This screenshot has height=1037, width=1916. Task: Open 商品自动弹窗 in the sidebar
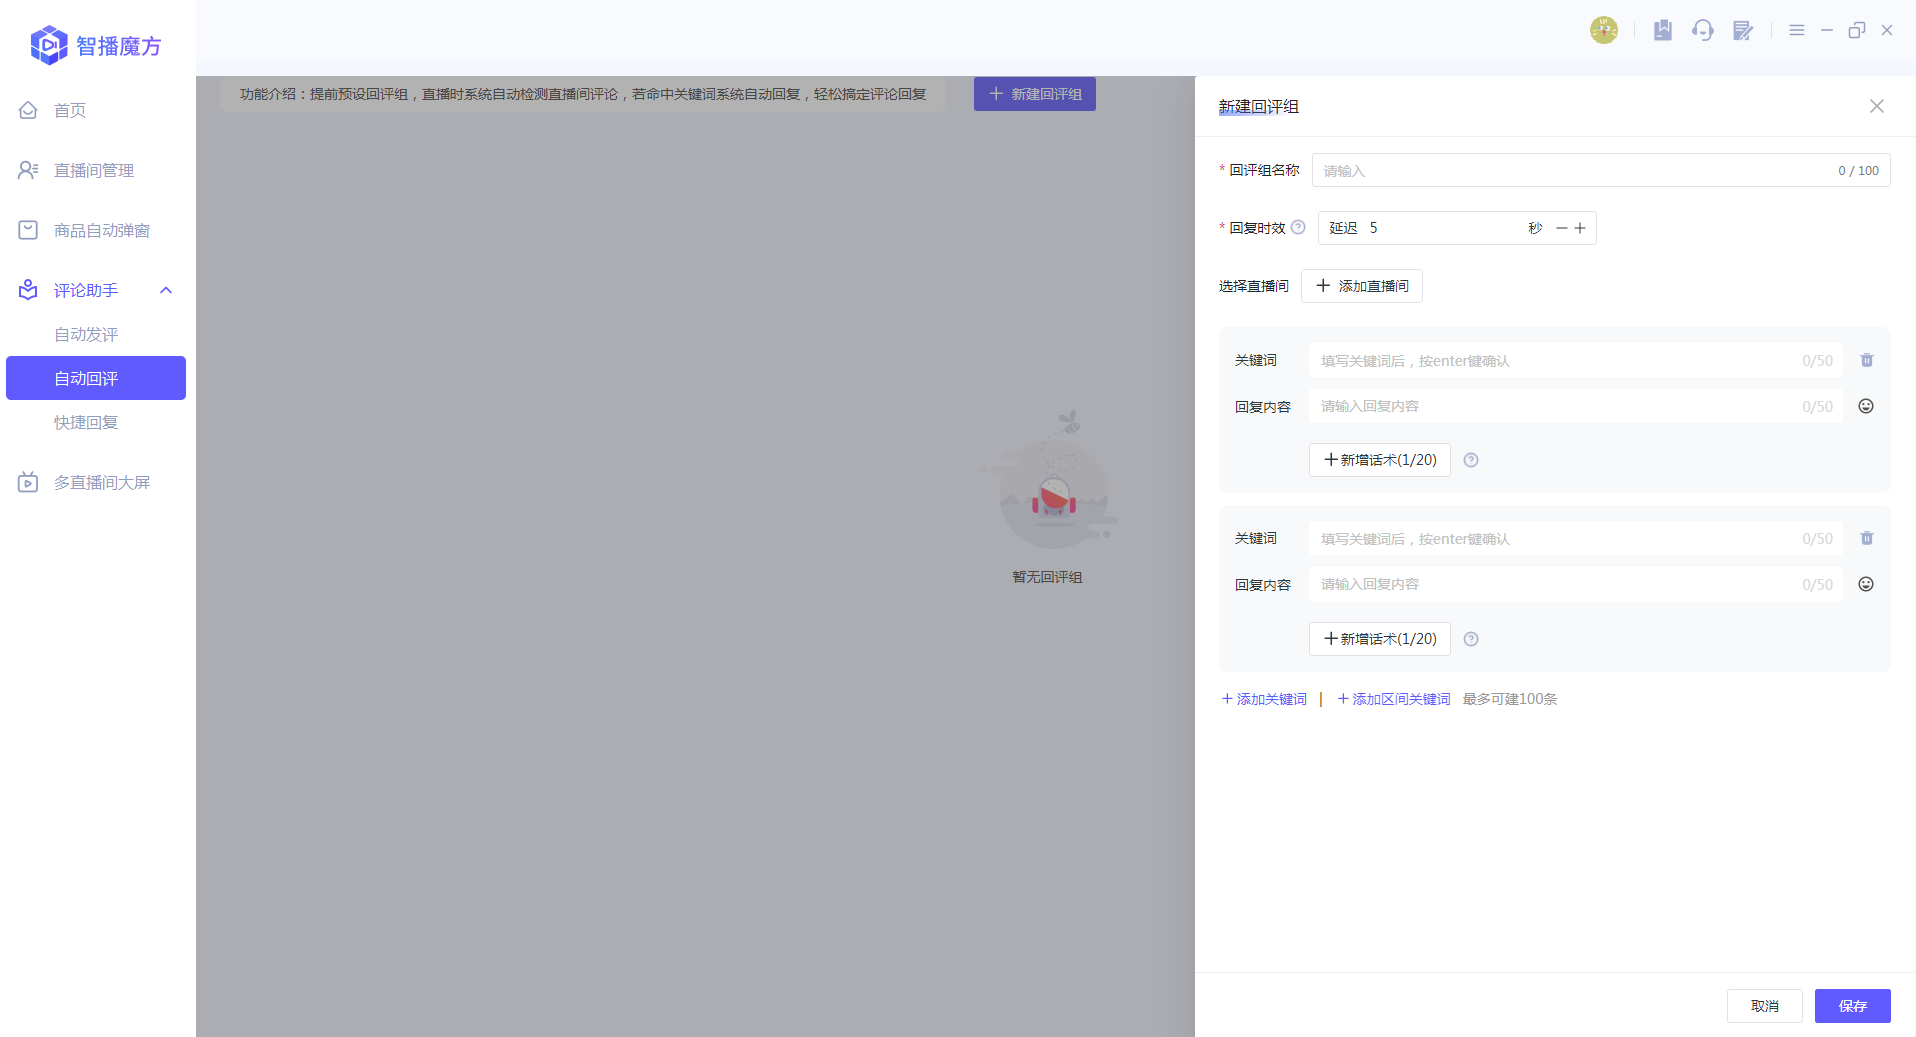(102, 230)
